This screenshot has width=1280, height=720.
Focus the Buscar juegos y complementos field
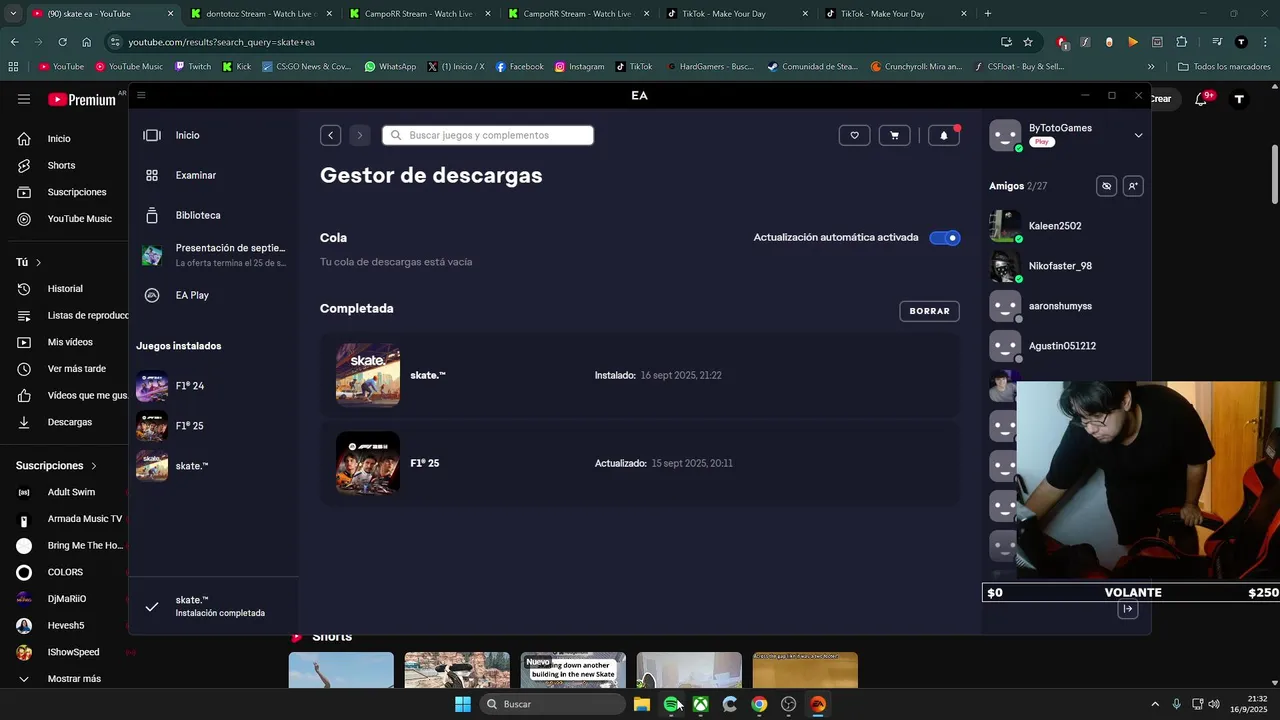pos(488,135)
